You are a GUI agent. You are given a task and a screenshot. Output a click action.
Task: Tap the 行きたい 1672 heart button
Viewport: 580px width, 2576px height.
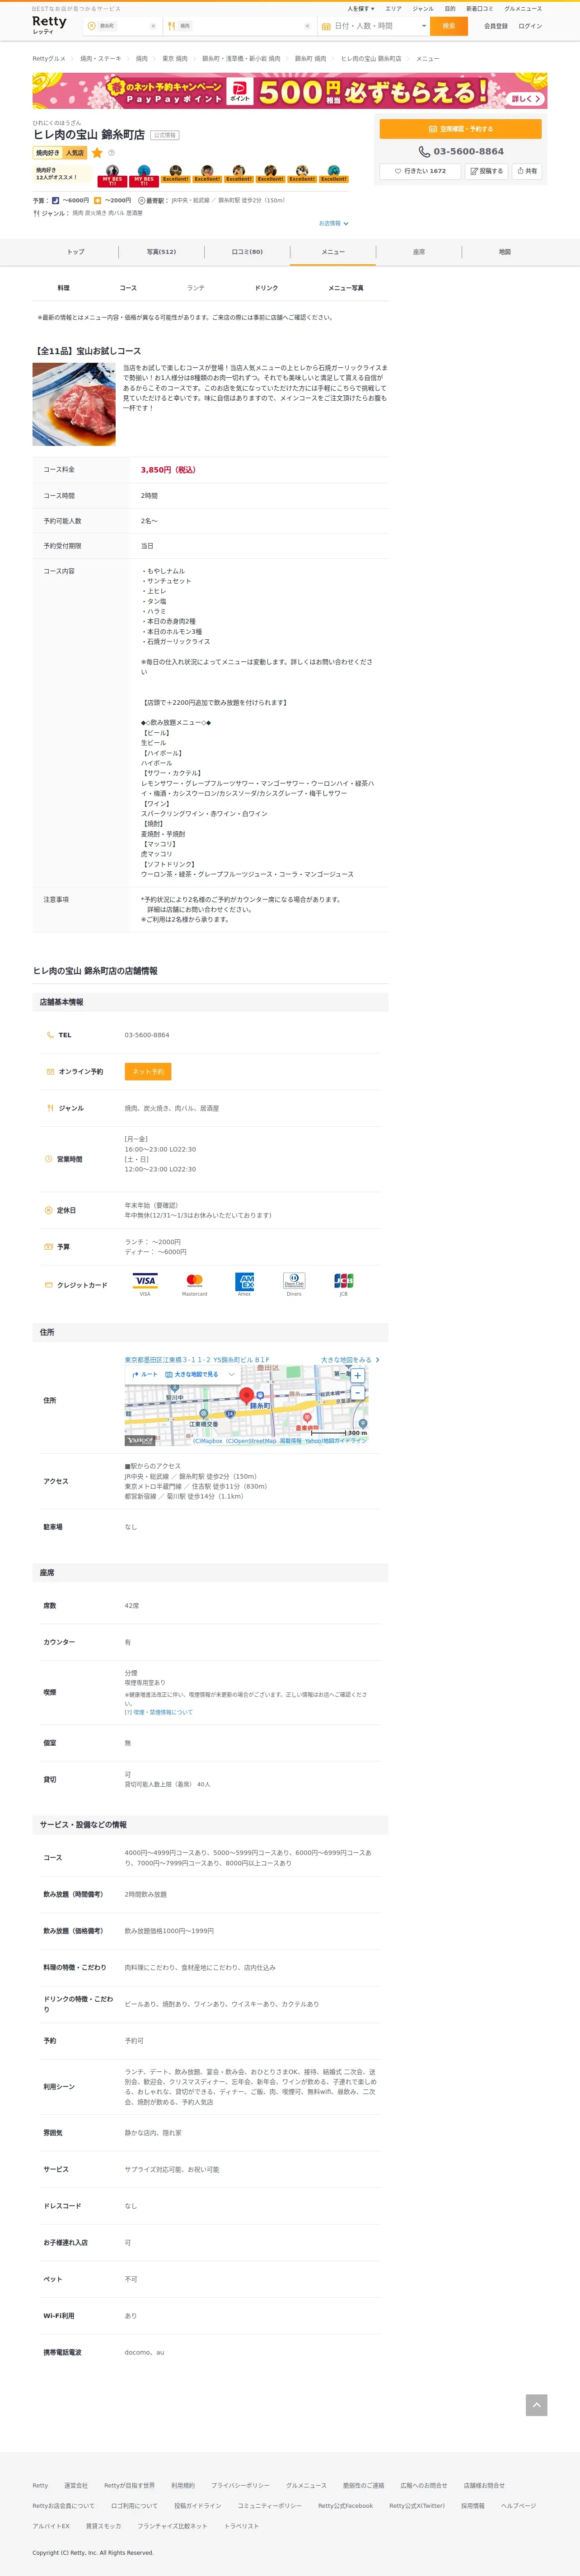420,171
